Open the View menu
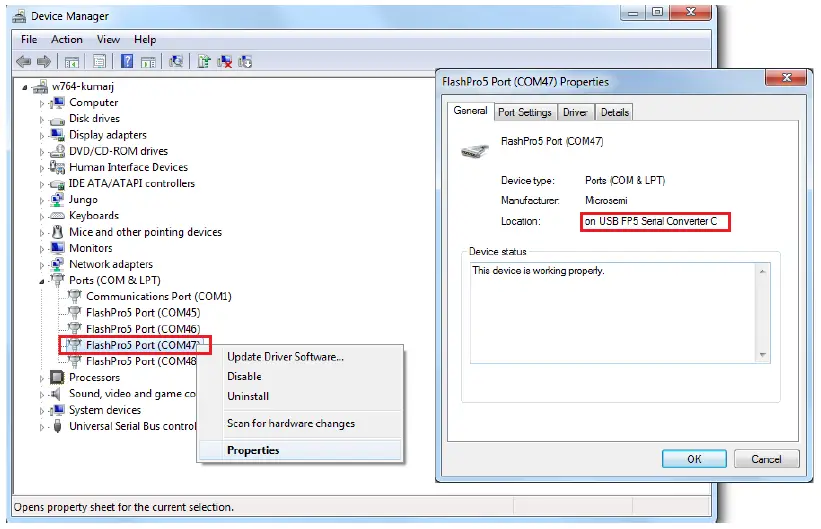 pyautogui.click(x=108, y=39)
